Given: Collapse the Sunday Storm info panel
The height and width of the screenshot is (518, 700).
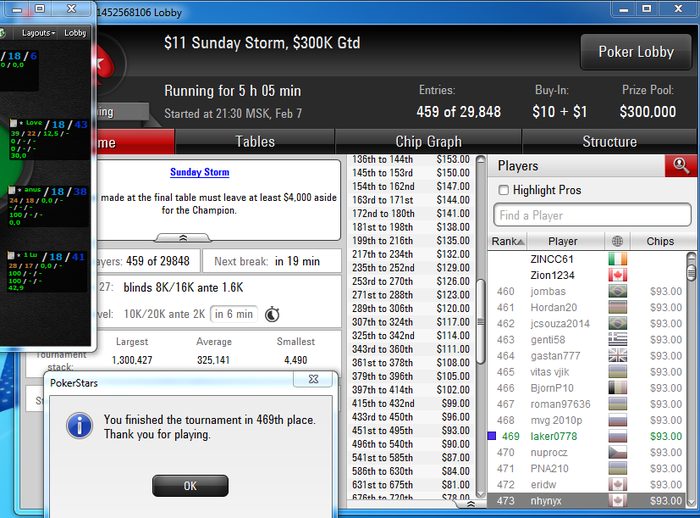Looking at the screenshot, I should [x=183, y=238].
